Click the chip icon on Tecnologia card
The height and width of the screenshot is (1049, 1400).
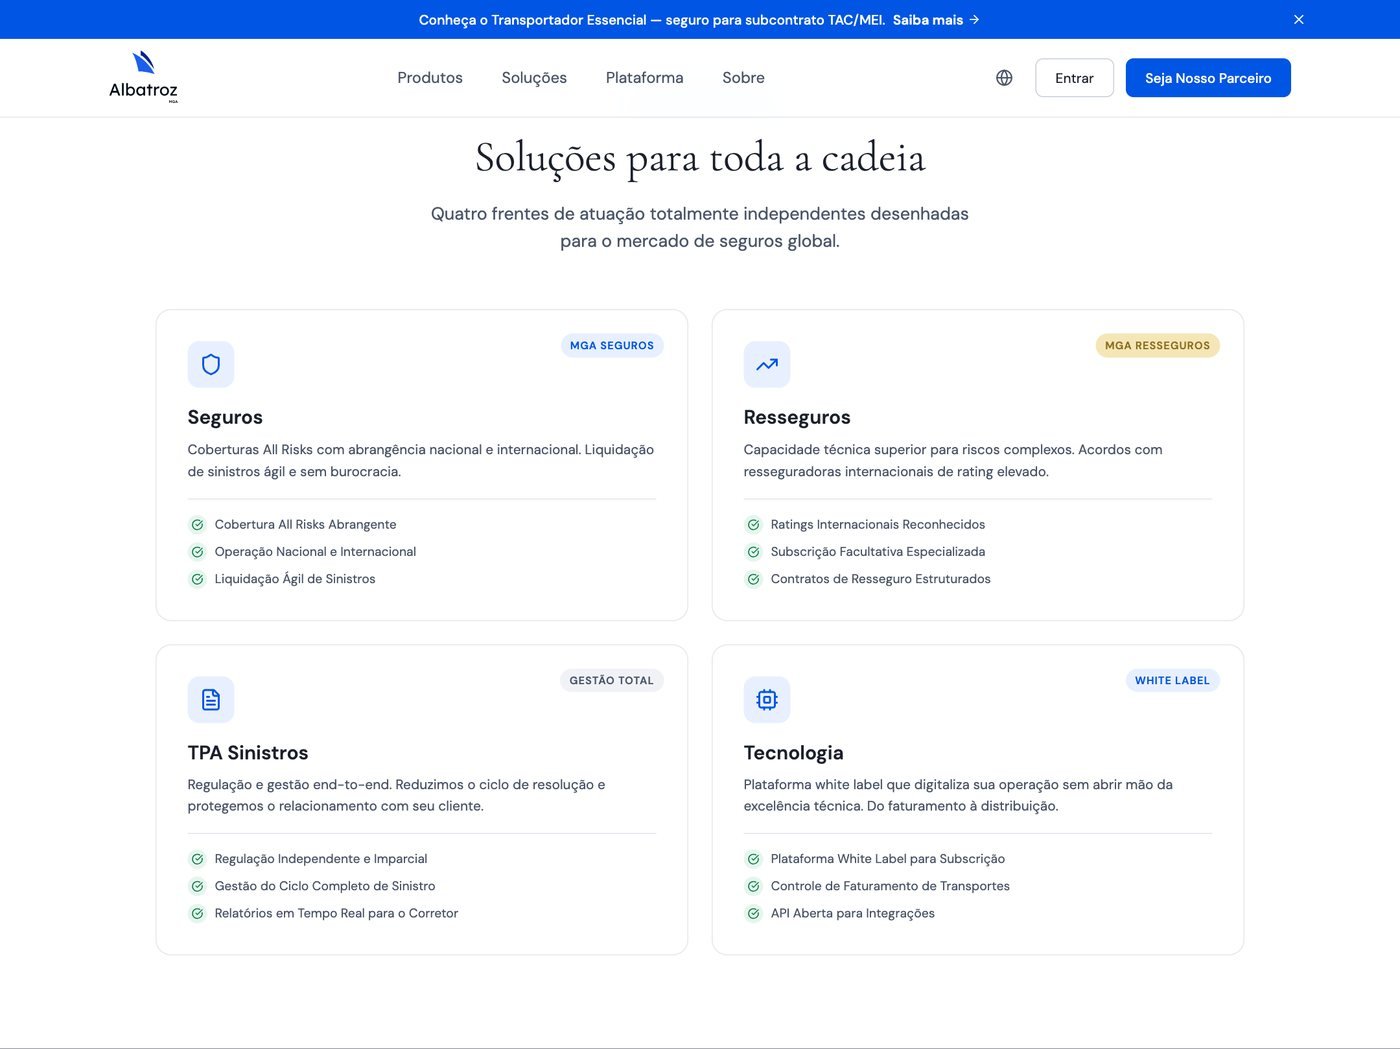(x=767, y=699)
